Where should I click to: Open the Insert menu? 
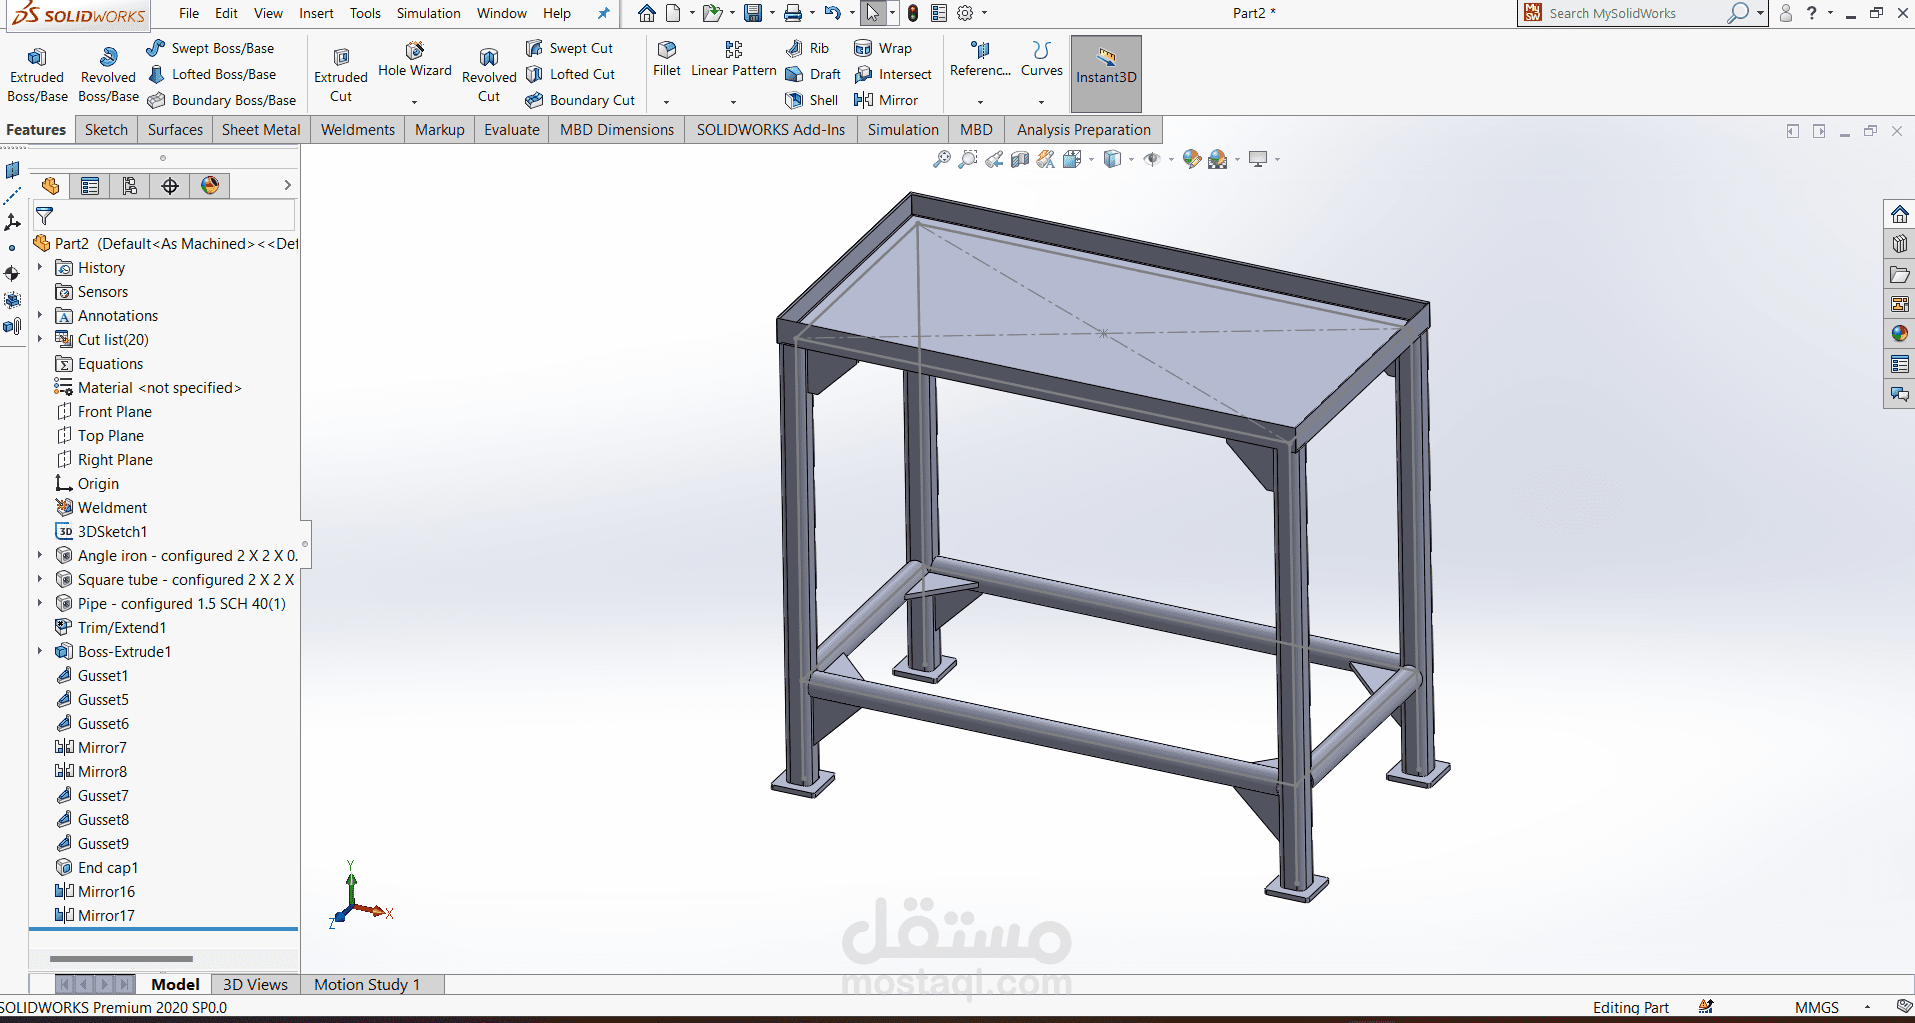(x=316, y=13)
